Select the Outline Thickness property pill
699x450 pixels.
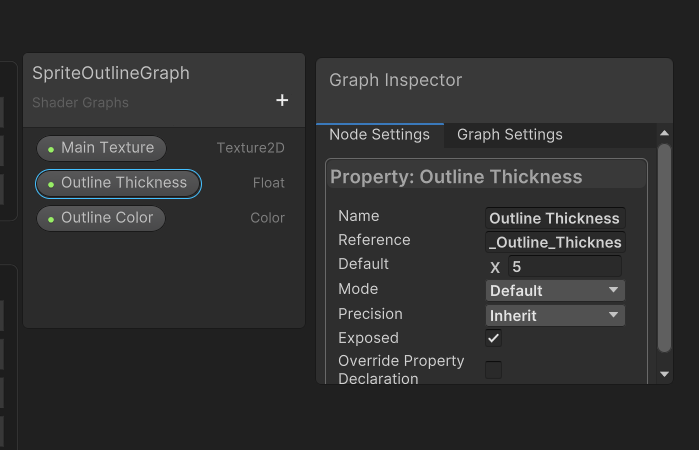[x=118, y=183]
